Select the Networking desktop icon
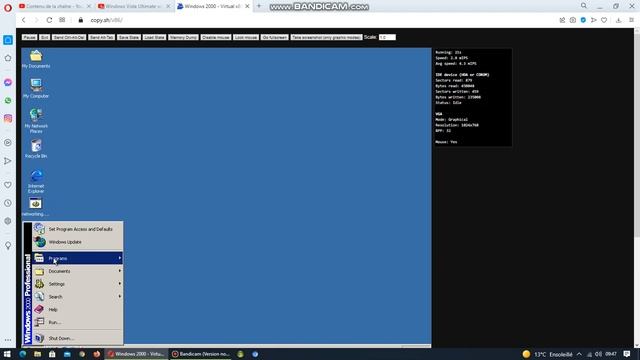Viewport: 640px width, 360px height. [x=35, y=207]
